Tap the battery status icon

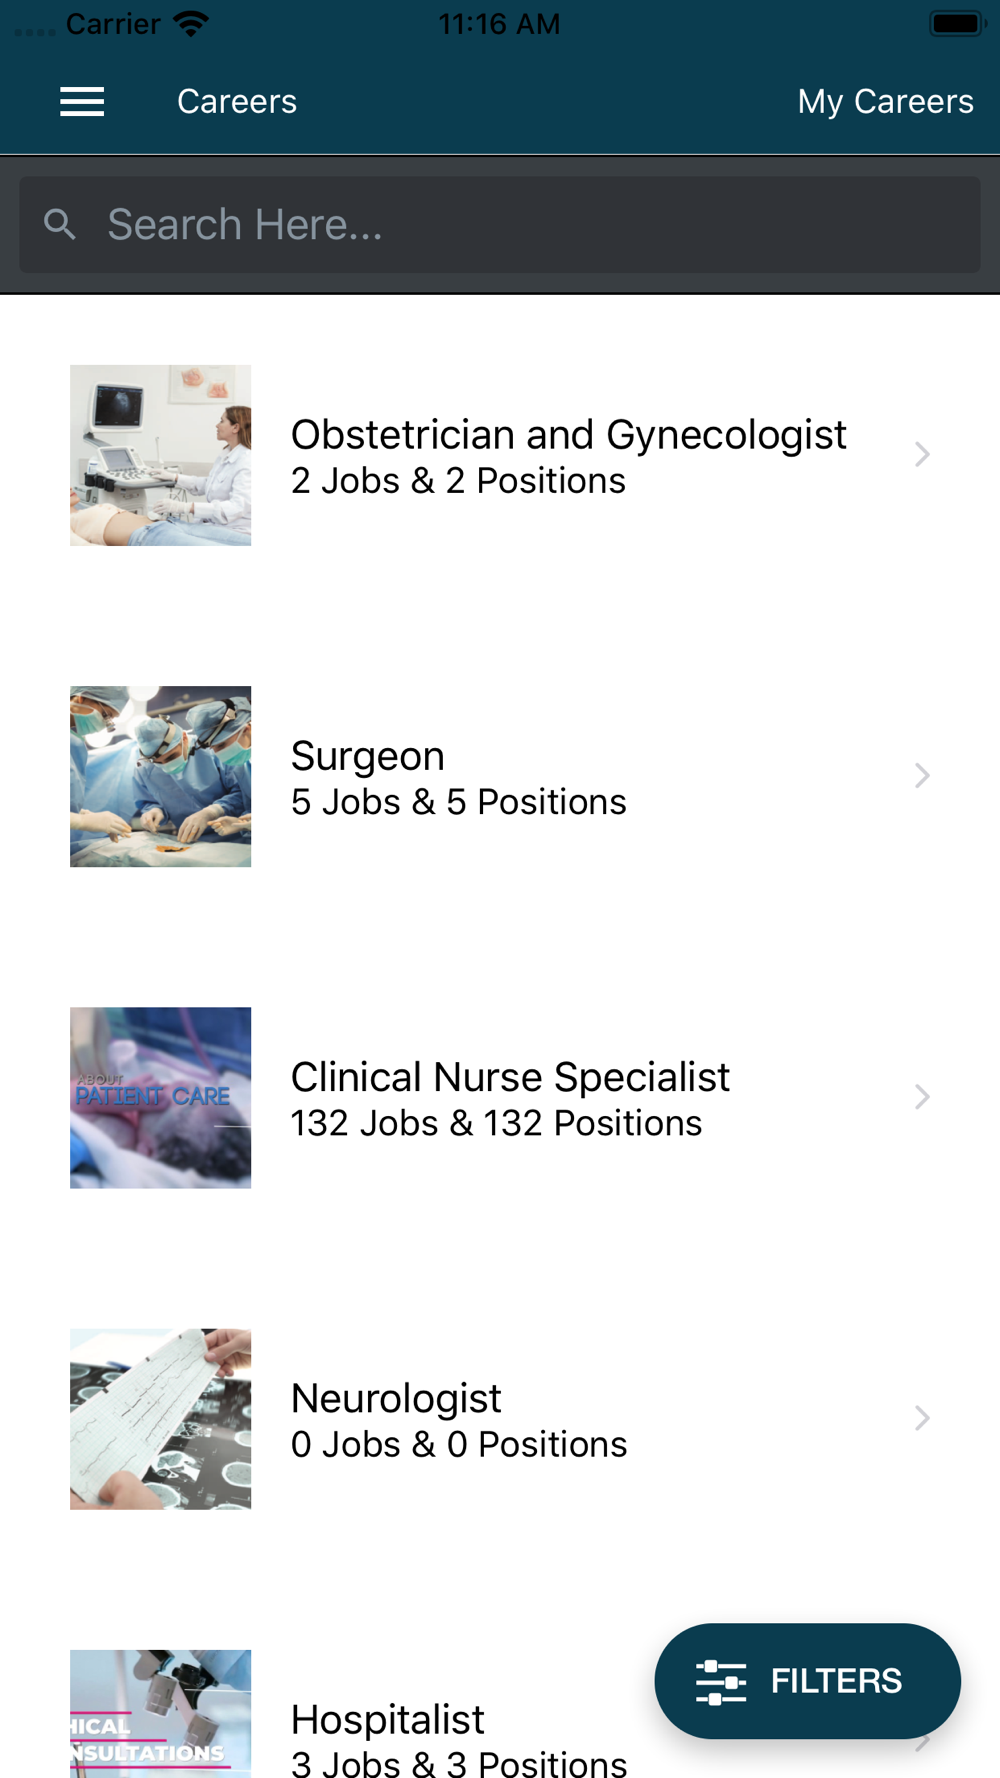(x=956, y=24)
